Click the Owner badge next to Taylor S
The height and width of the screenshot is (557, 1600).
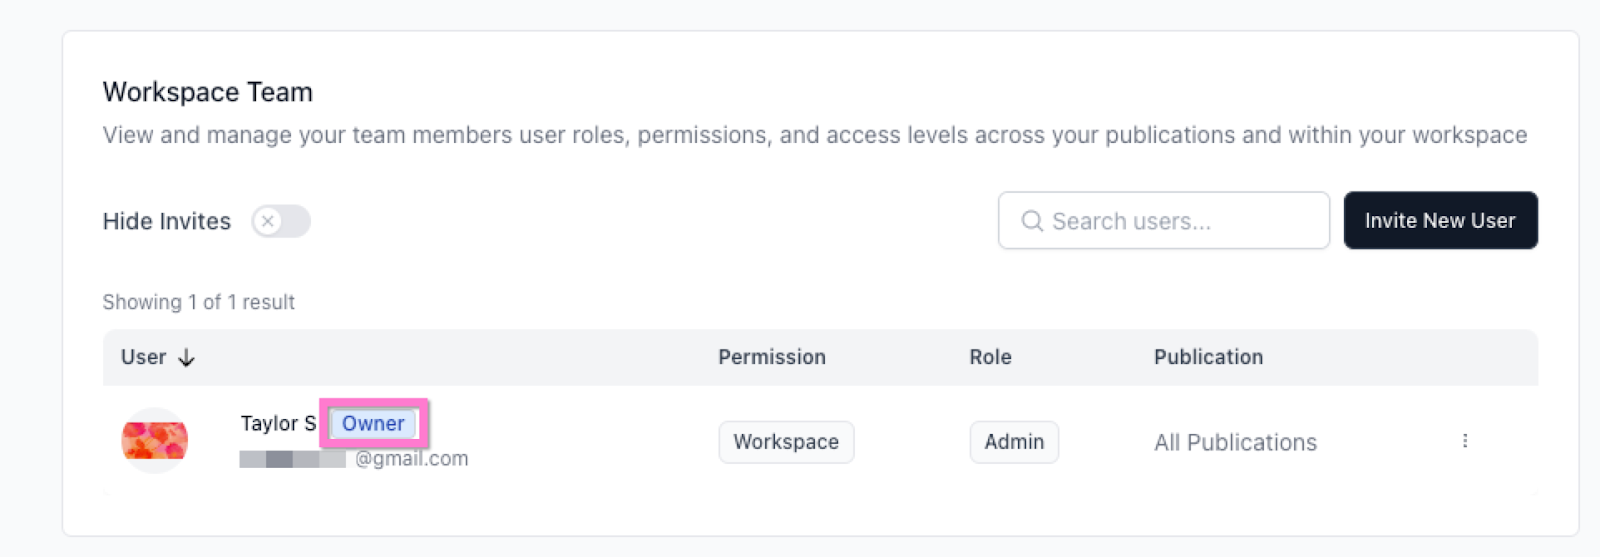[373, 424]
